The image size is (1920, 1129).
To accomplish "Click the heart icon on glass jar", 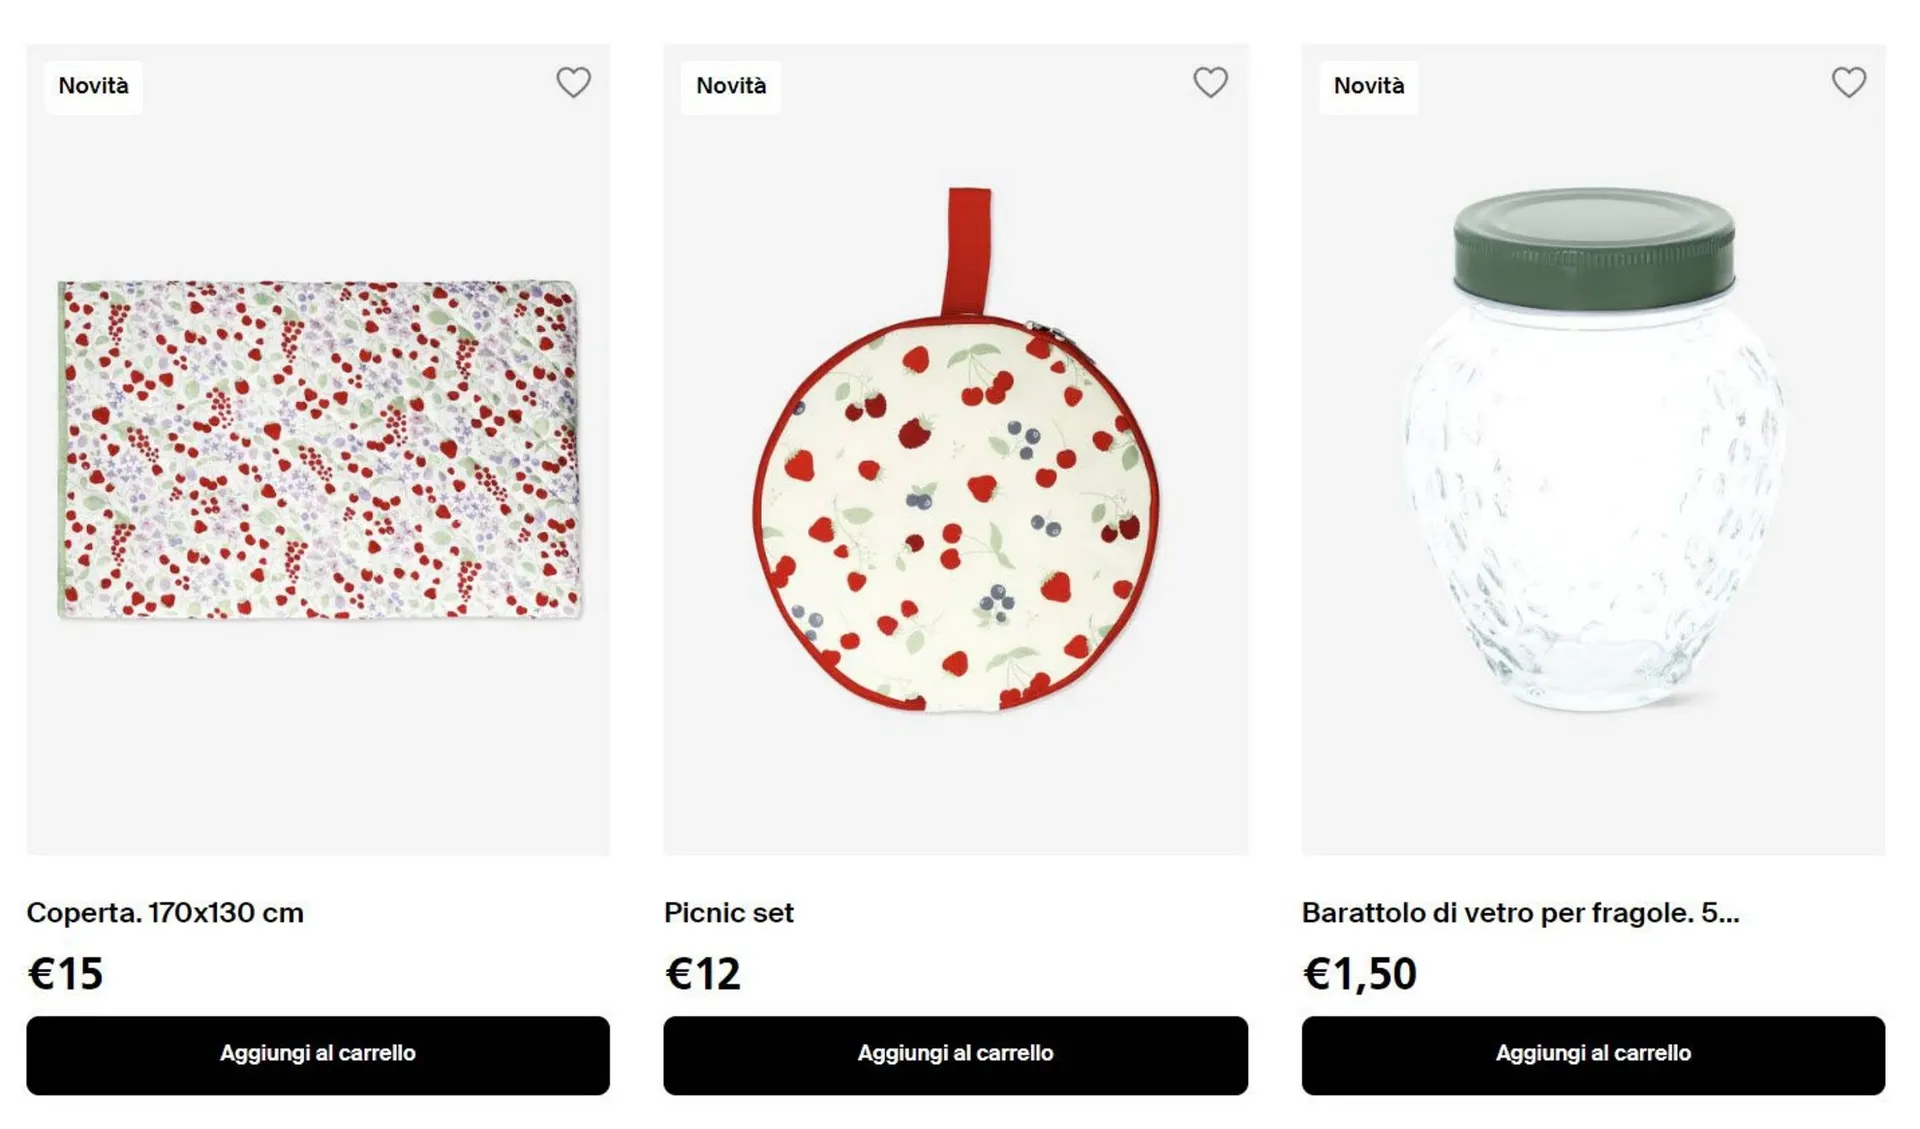I will 1848,82.
